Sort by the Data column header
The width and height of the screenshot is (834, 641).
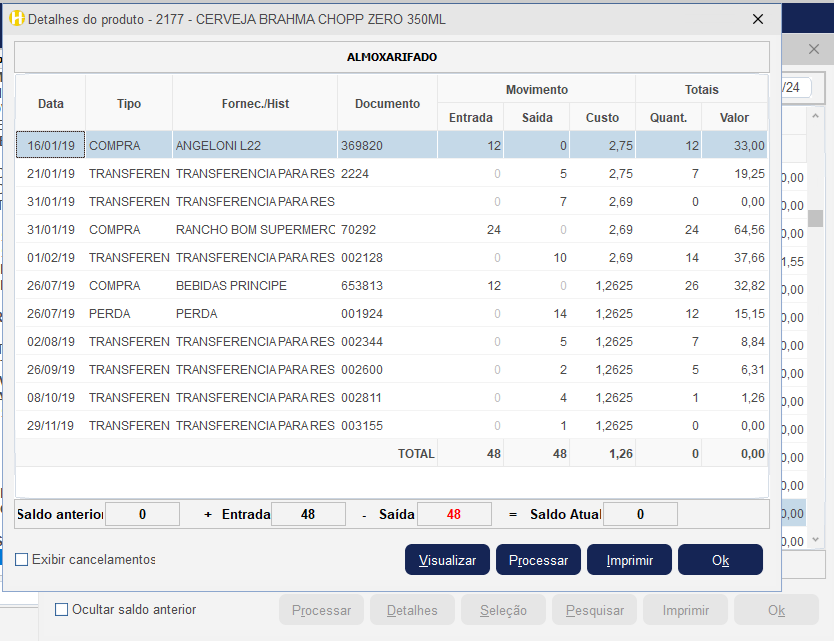51,104
